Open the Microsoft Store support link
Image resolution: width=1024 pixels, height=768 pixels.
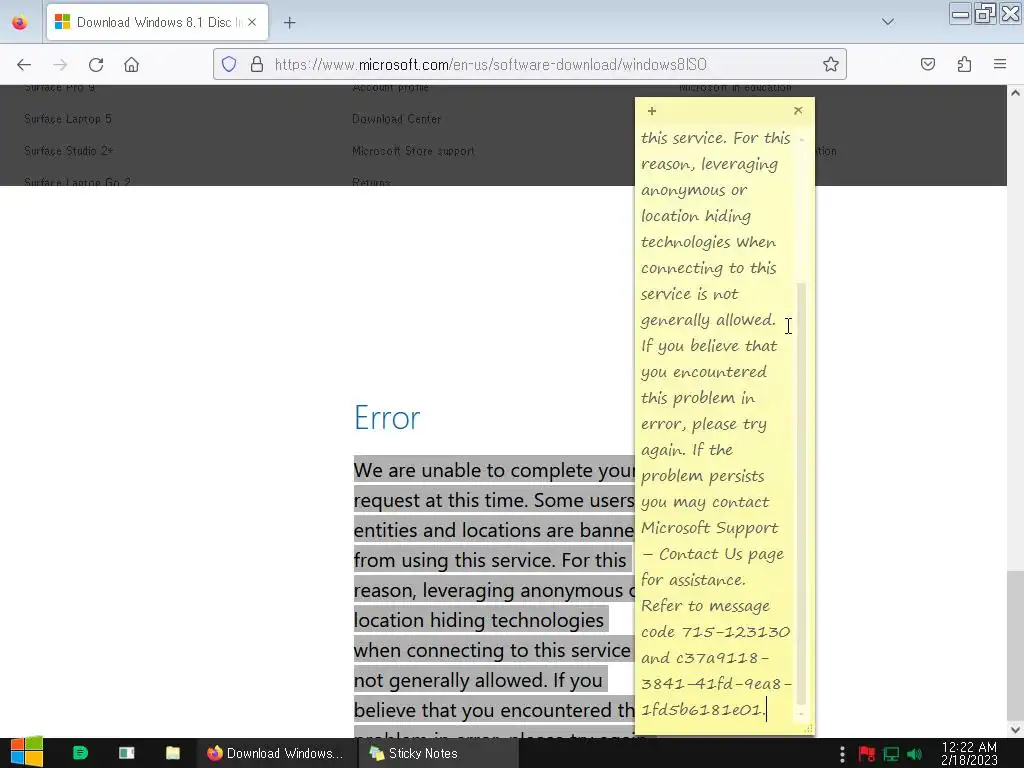413,151
